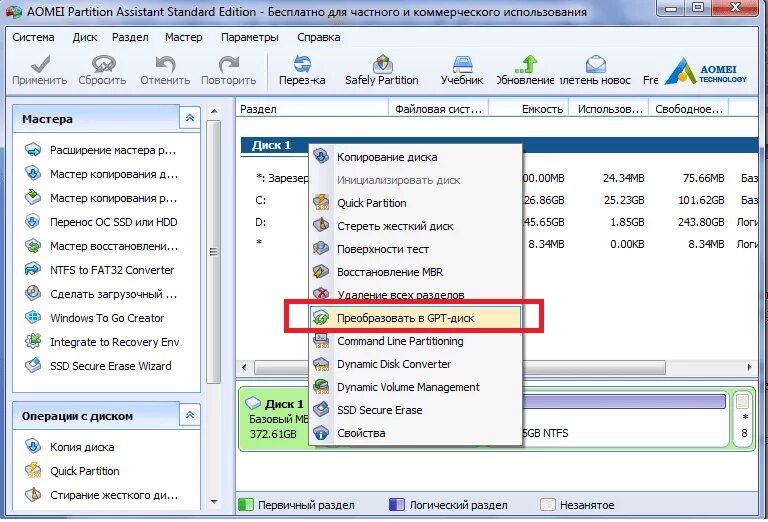Click the AOMEI Technology logo

(x=706, y=72)
